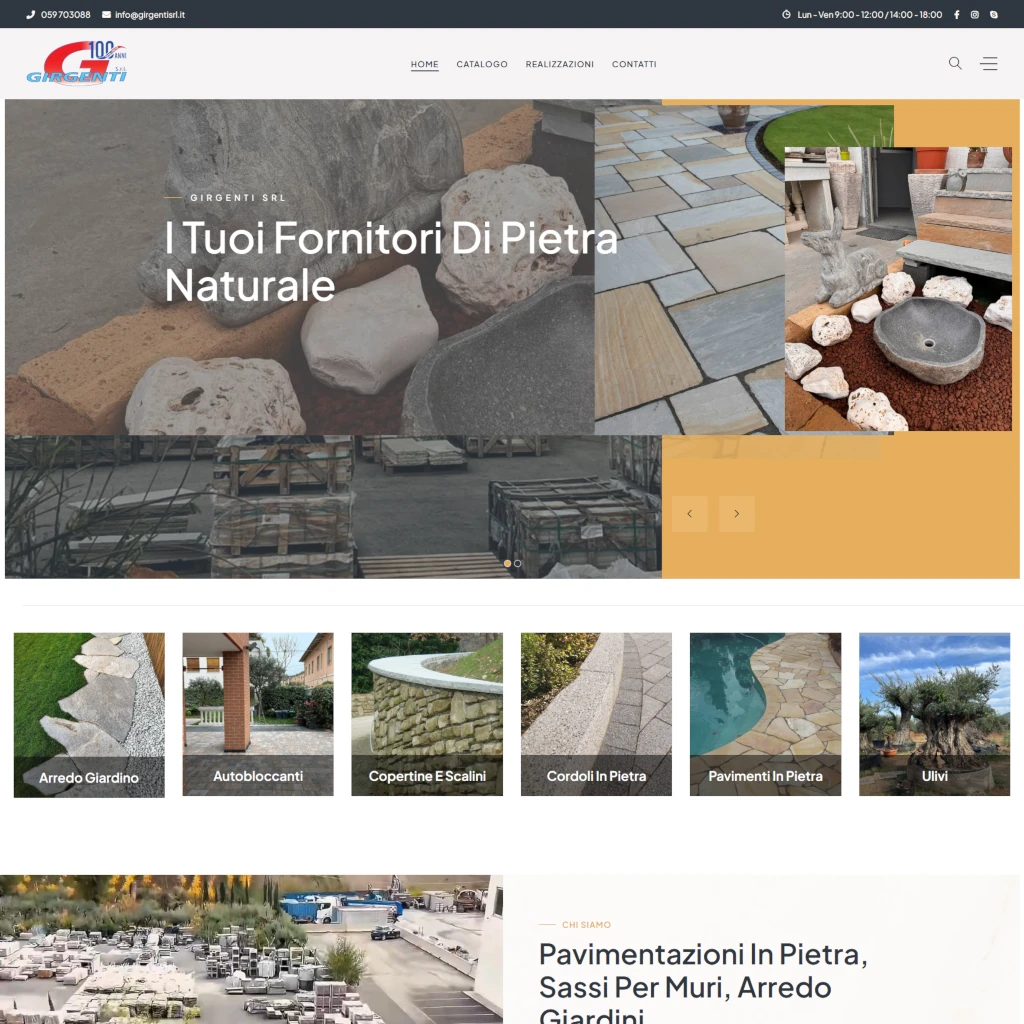Screen dimensions: 1024x1024
Task: Go to the Contatti page
Action: (634, 64)
